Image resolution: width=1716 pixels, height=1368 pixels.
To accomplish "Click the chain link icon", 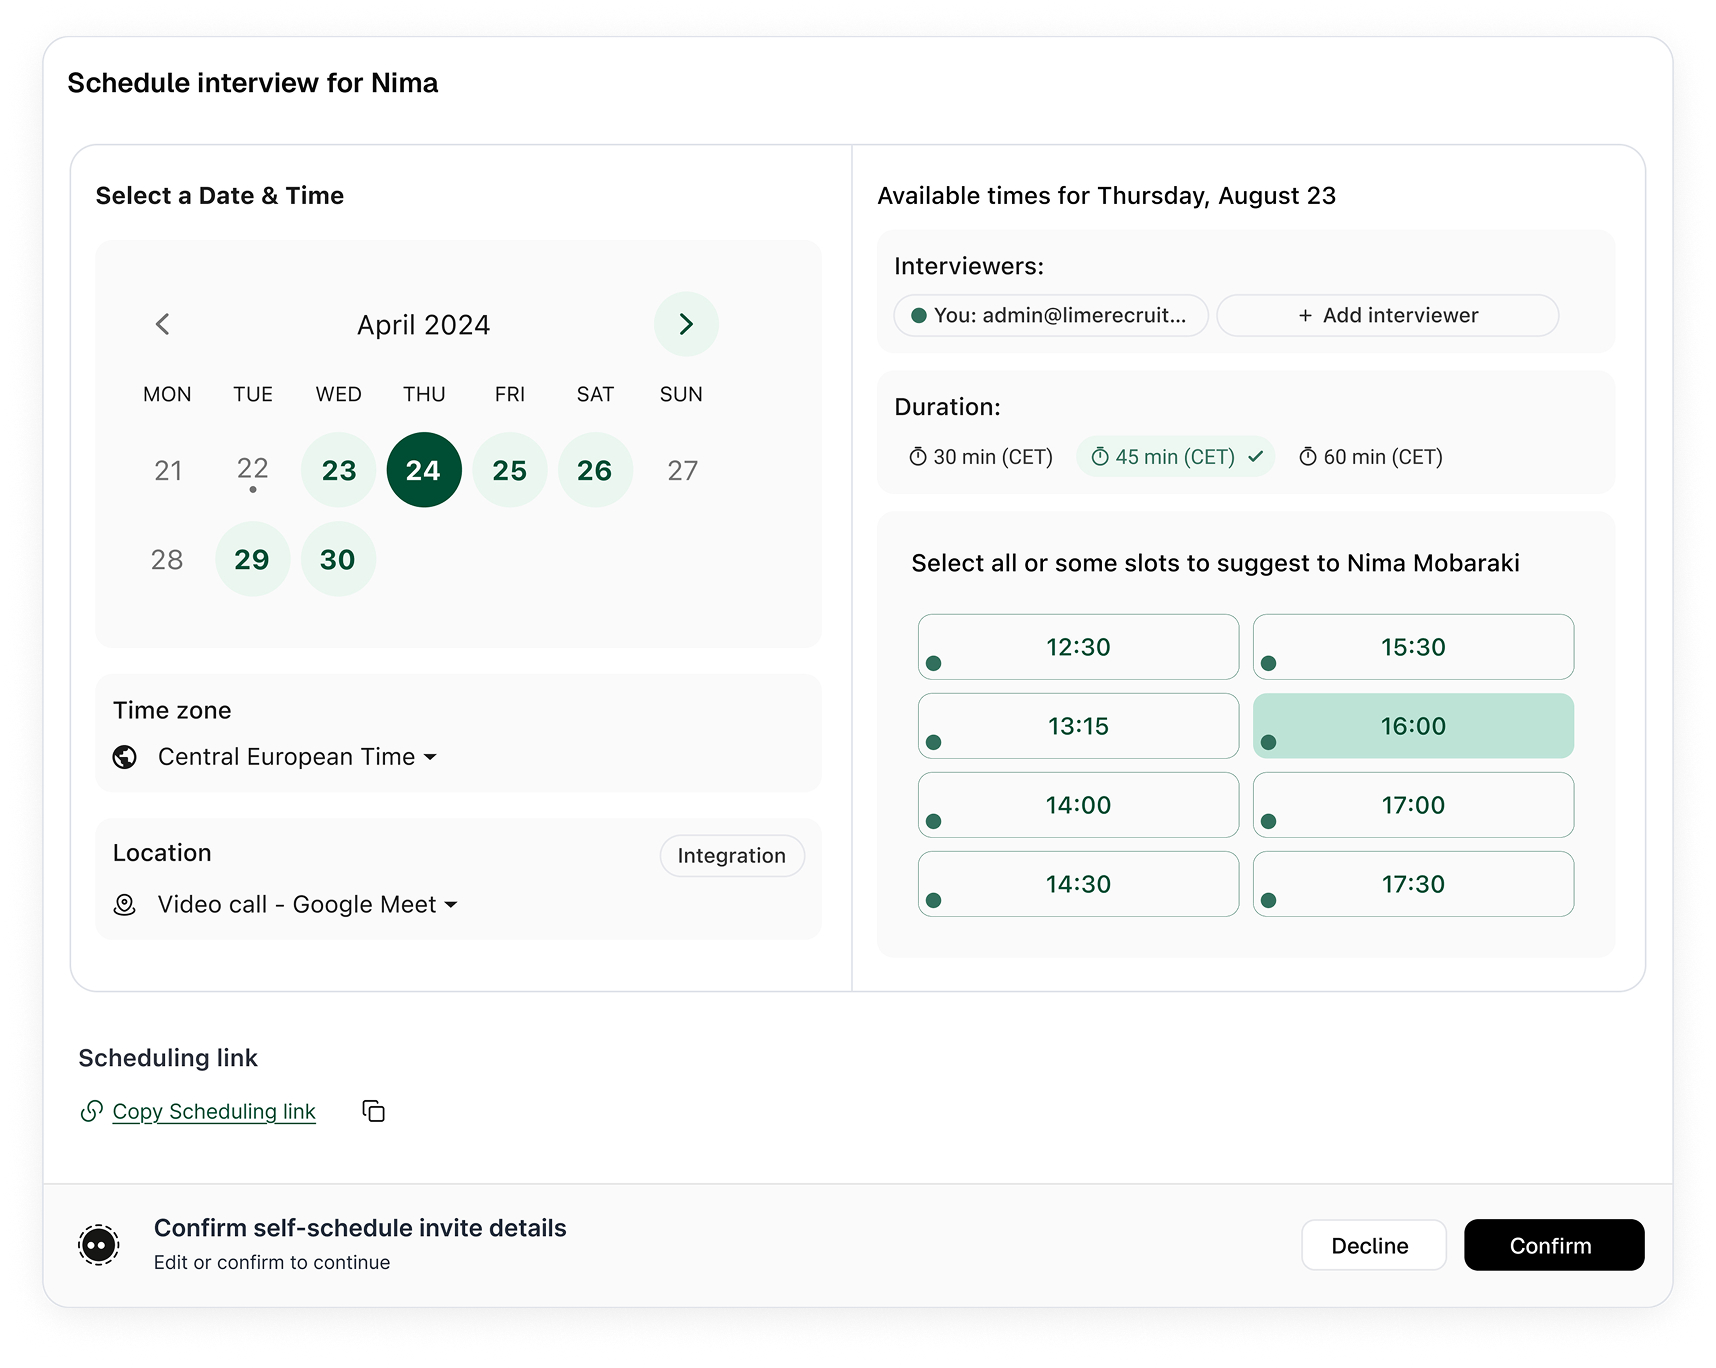I will coord(92,1111).
